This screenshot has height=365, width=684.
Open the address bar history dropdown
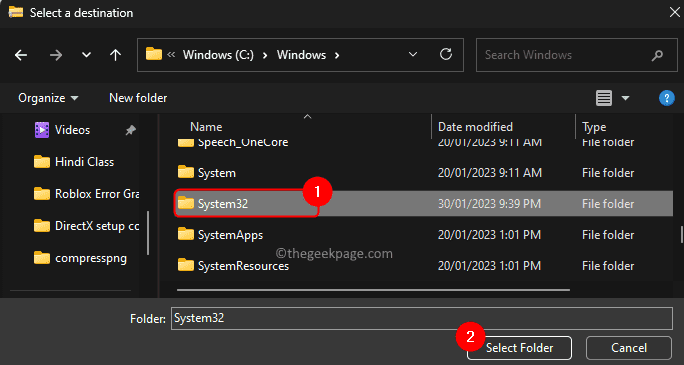pos(412,55)
